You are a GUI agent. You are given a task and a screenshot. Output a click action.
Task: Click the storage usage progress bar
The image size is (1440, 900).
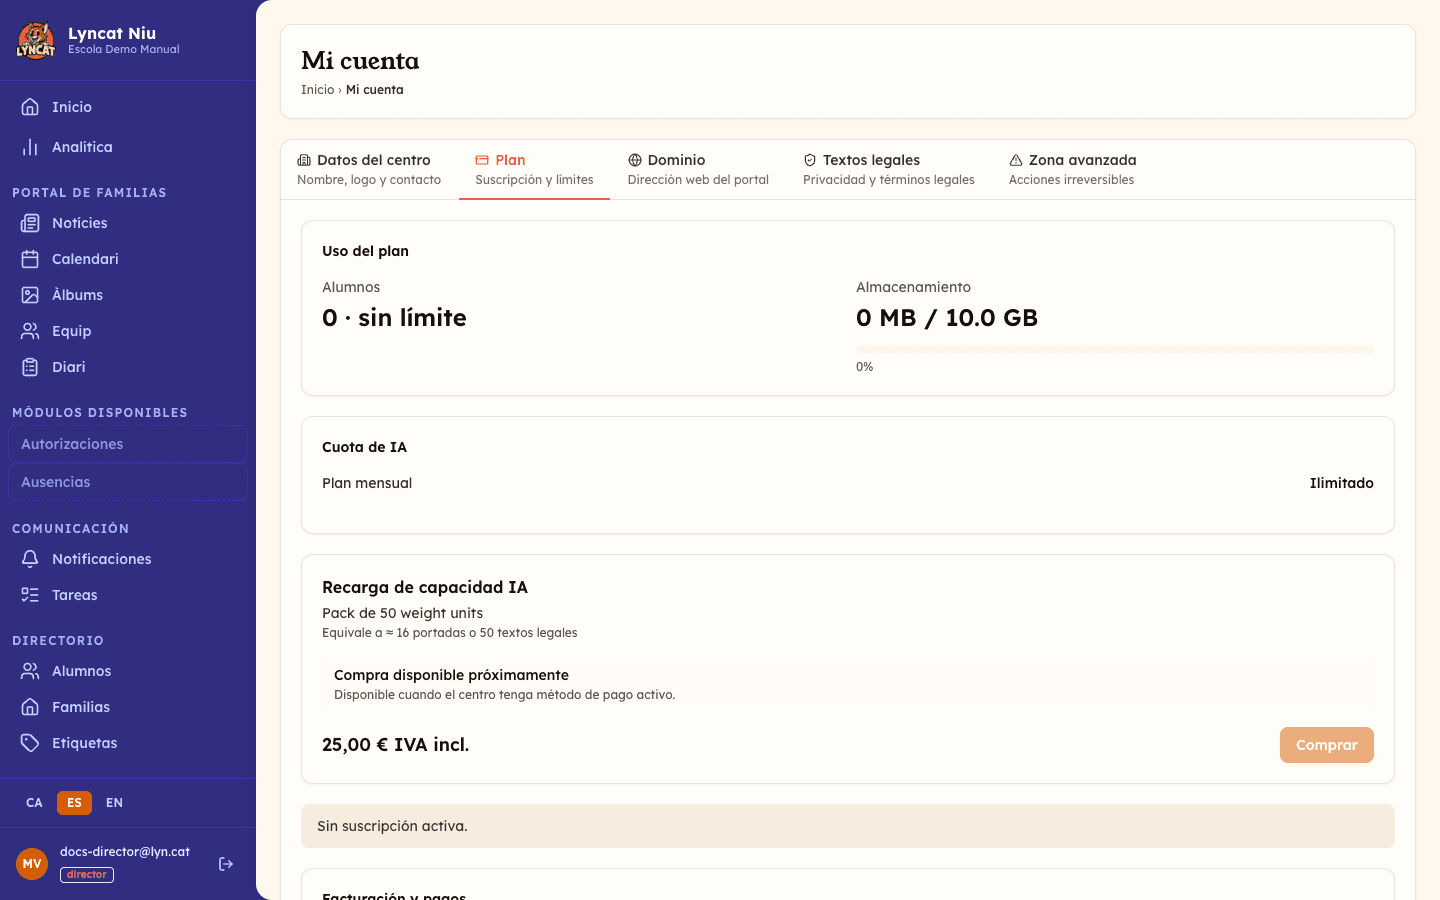1115,349
